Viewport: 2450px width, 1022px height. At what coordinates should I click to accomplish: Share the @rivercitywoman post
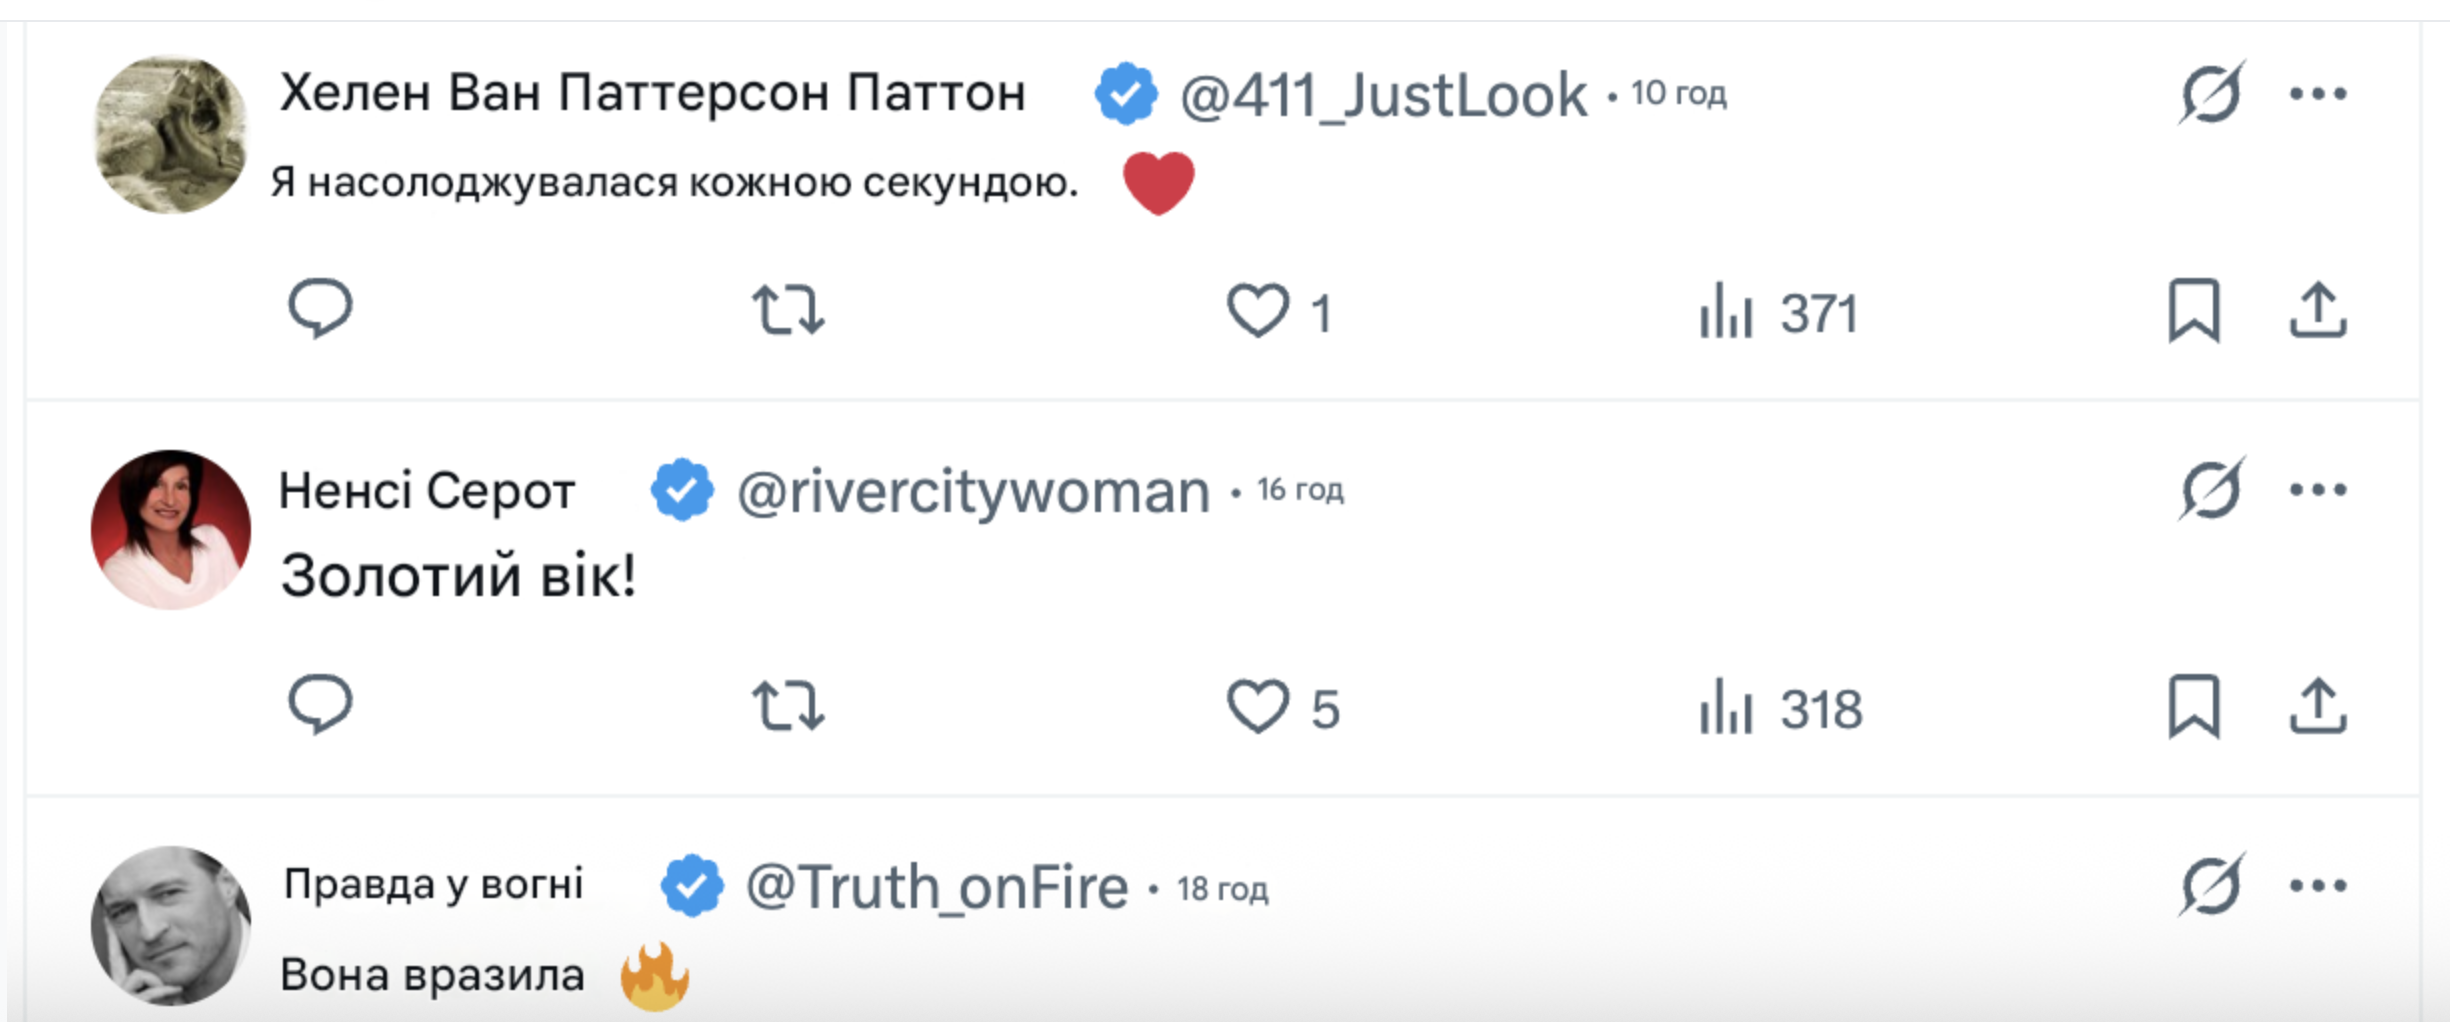[x=2317, y=706]
